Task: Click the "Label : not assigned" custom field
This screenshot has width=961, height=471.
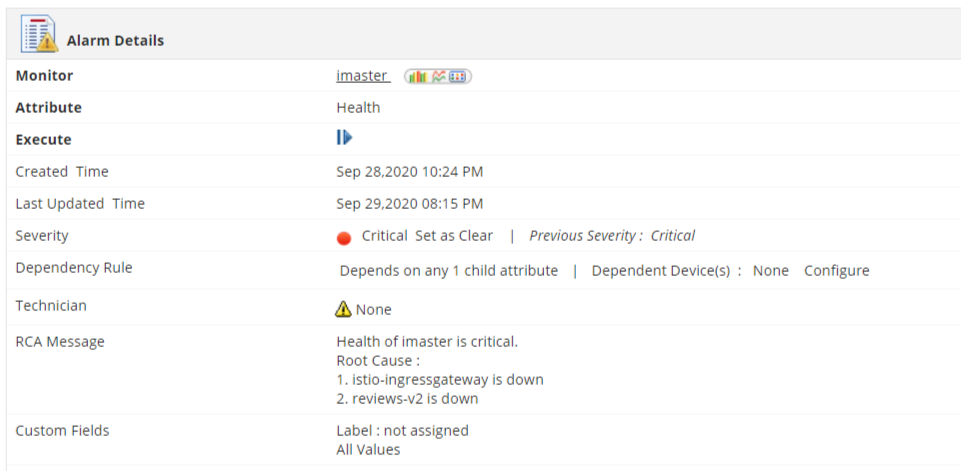Action: tap(402, 430)
